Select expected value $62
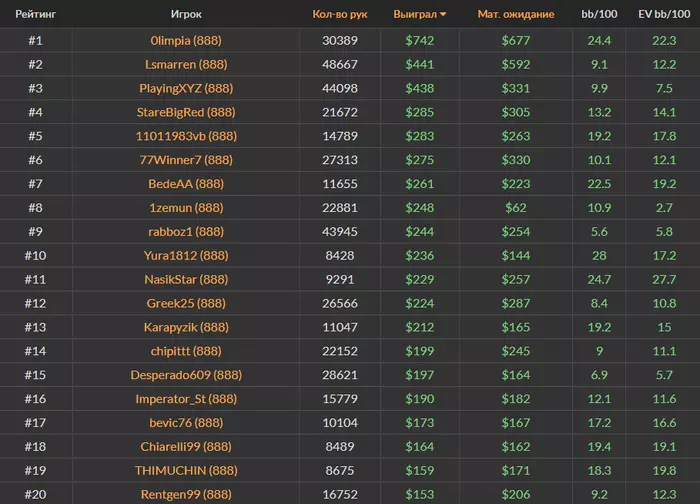Image resolution: width=700 pixels, height=504 pixels. coord(516,208)
